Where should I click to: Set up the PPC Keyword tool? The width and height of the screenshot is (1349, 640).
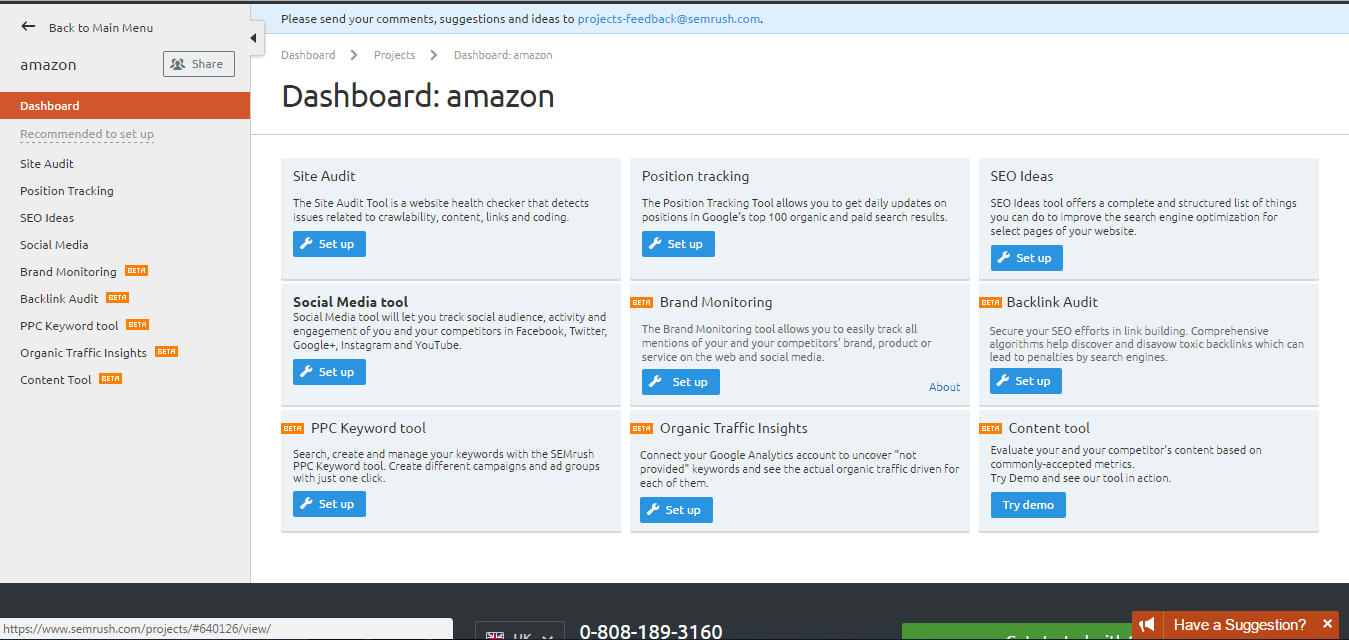[x=329, y=504]
